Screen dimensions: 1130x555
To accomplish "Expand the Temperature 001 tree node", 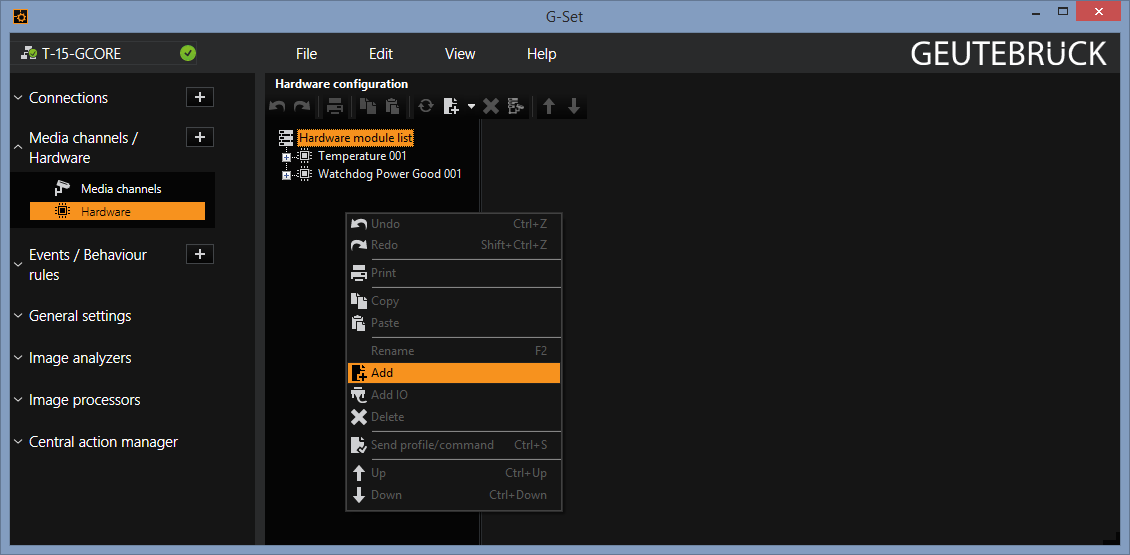I will pyautogui.click(x=286, y=157).
